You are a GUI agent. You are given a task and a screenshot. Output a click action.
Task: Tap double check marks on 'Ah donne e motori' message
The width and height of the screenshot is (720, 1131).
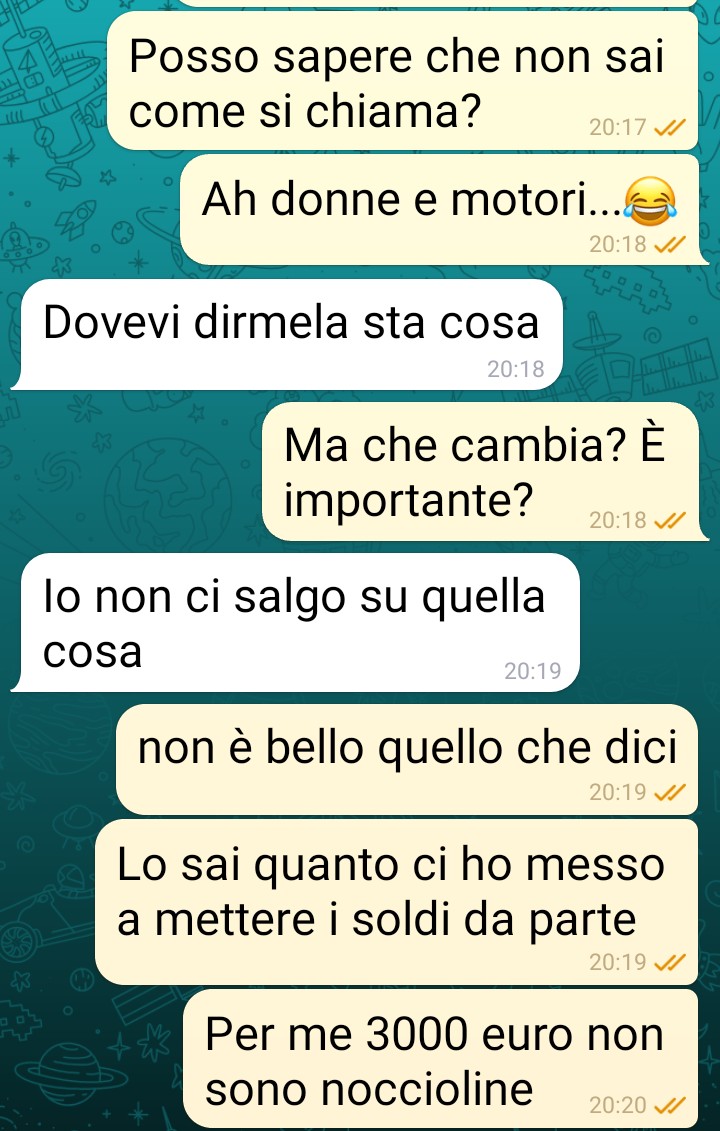(669, 245)
